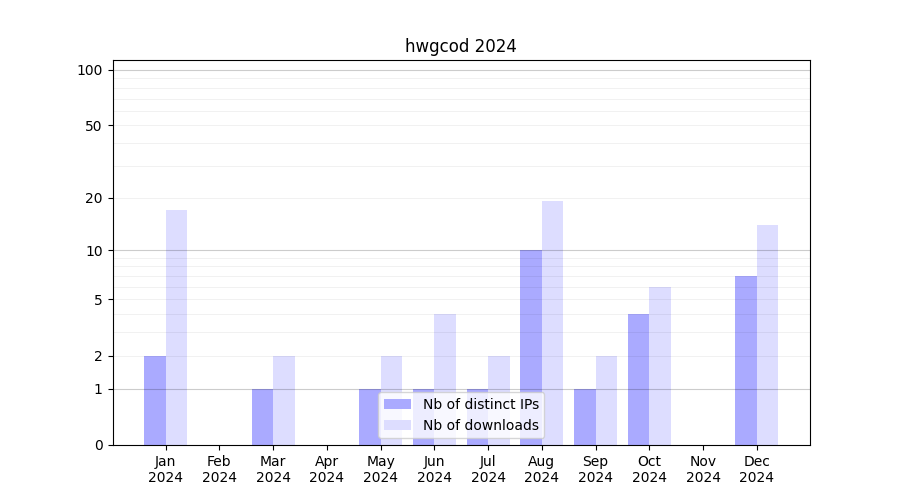This screenshot has height=500, width=900.
Task: Select the January downloads bar
Action: 176,327
